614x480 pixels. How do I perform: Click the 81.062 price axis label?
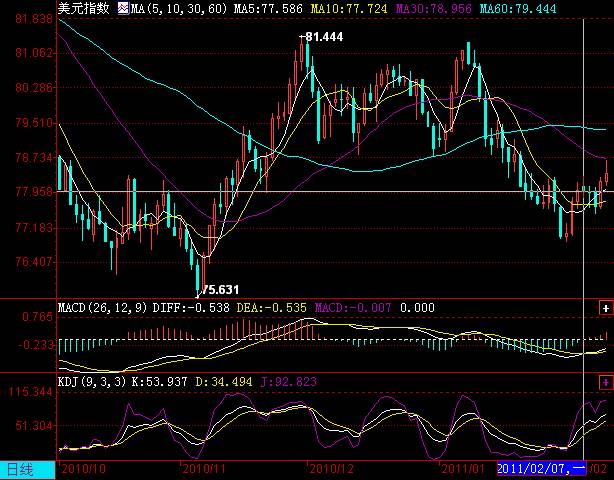(x=34, y=52)
